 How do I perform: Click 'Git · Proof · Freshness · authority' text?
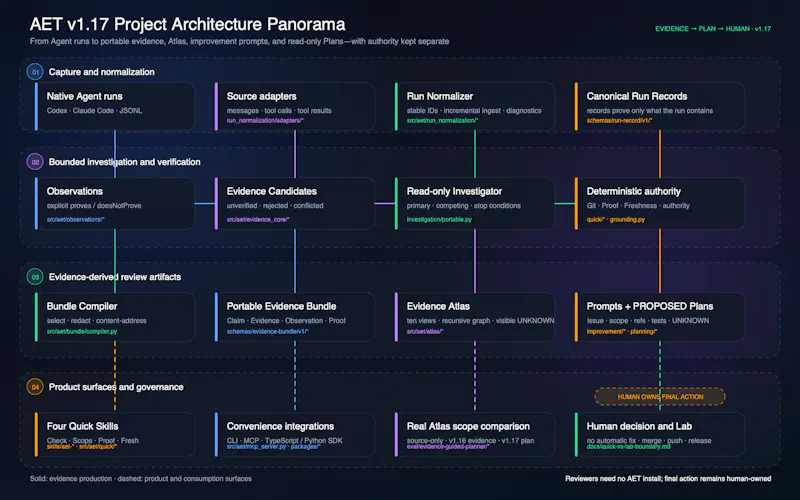pyautogui.click(x=638, y=206)
